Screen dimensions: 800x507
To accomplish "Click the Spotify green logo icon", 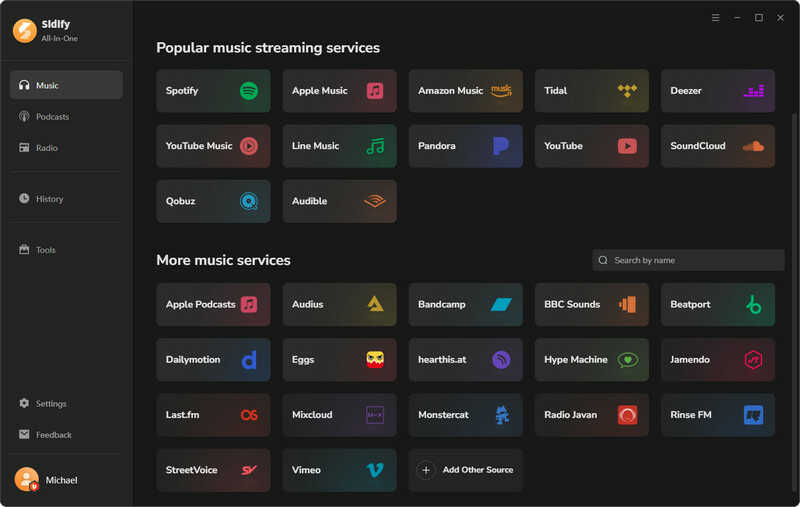I will (x=249, y=91).
